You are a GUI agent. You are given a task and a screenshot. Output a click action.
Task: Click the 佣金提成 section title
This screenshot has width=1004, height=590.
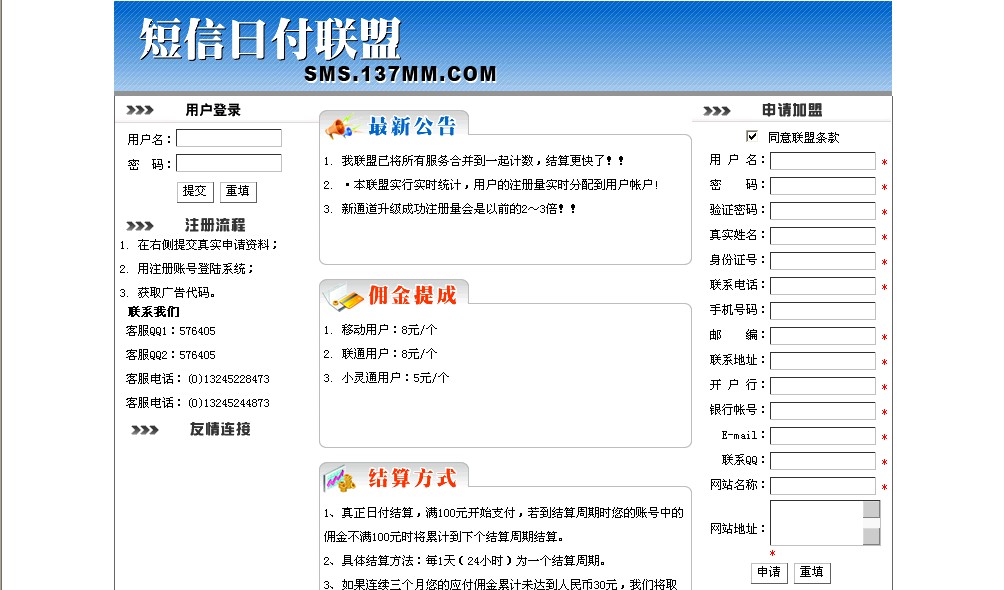coord(412,295)
